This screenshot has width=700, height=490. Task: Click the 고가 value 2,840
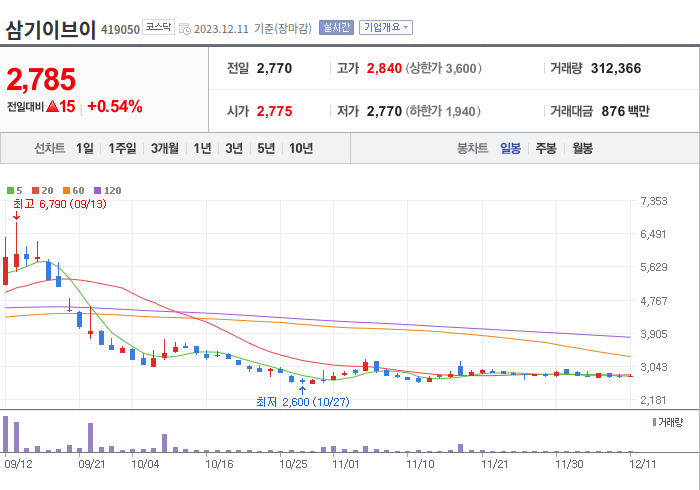pos(384,68)
